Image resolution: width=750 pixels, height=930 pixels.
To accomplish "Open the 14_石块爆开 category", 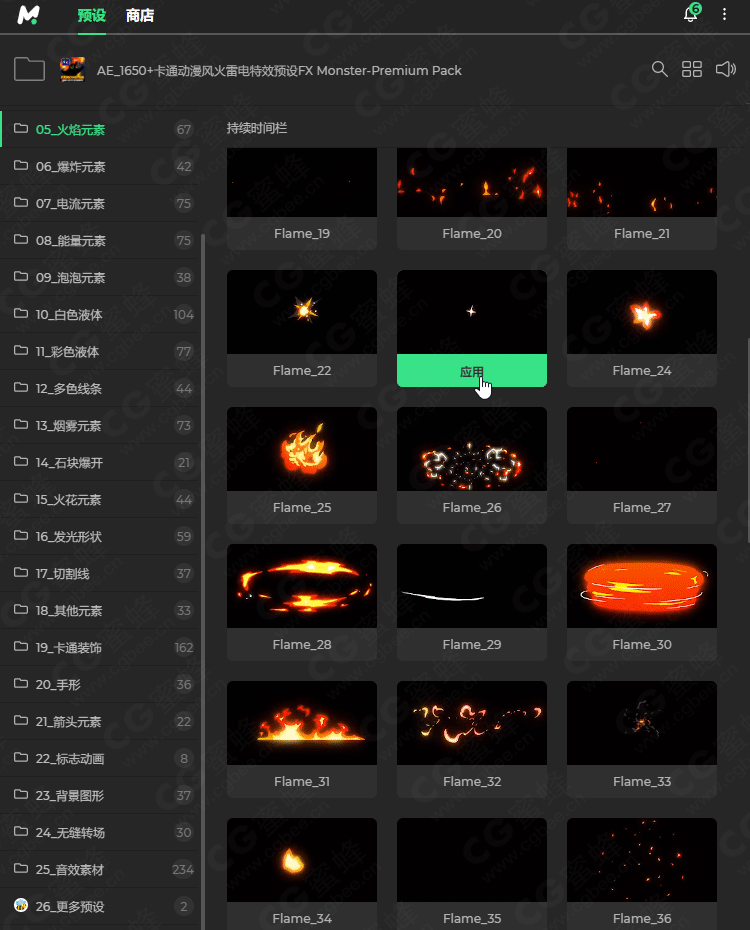I will click(100, 463).
